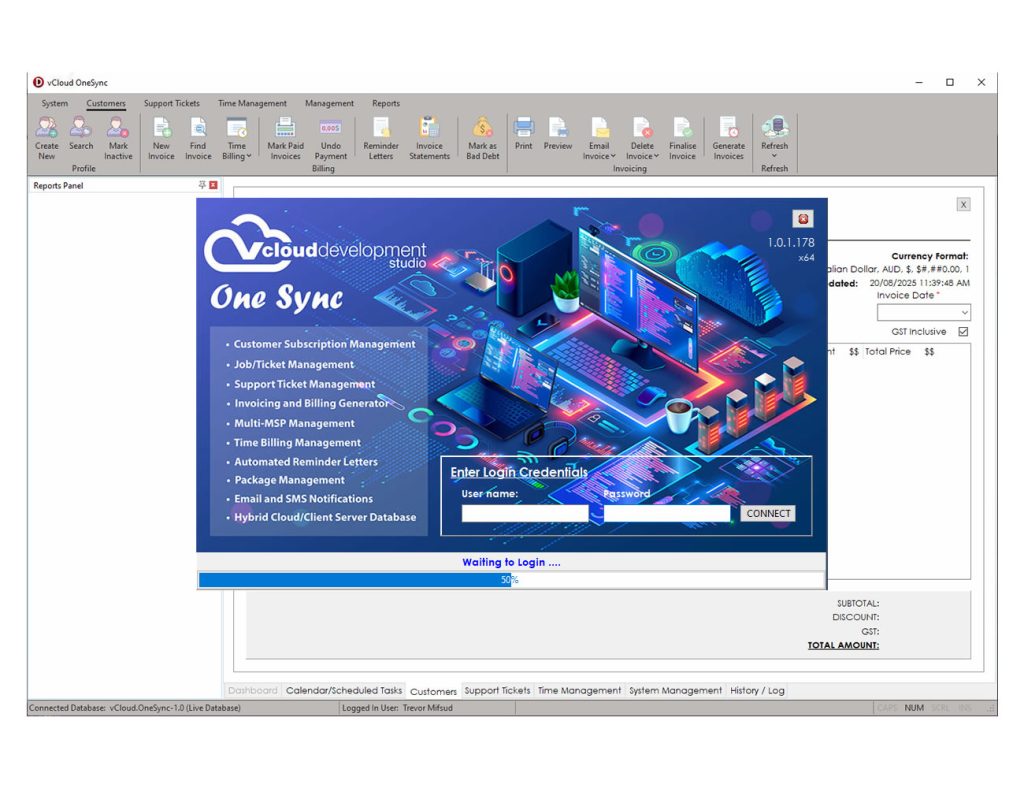This screenshot has width=1024, height=788.
Task: Click the User name input field
Action: point(525,514)
